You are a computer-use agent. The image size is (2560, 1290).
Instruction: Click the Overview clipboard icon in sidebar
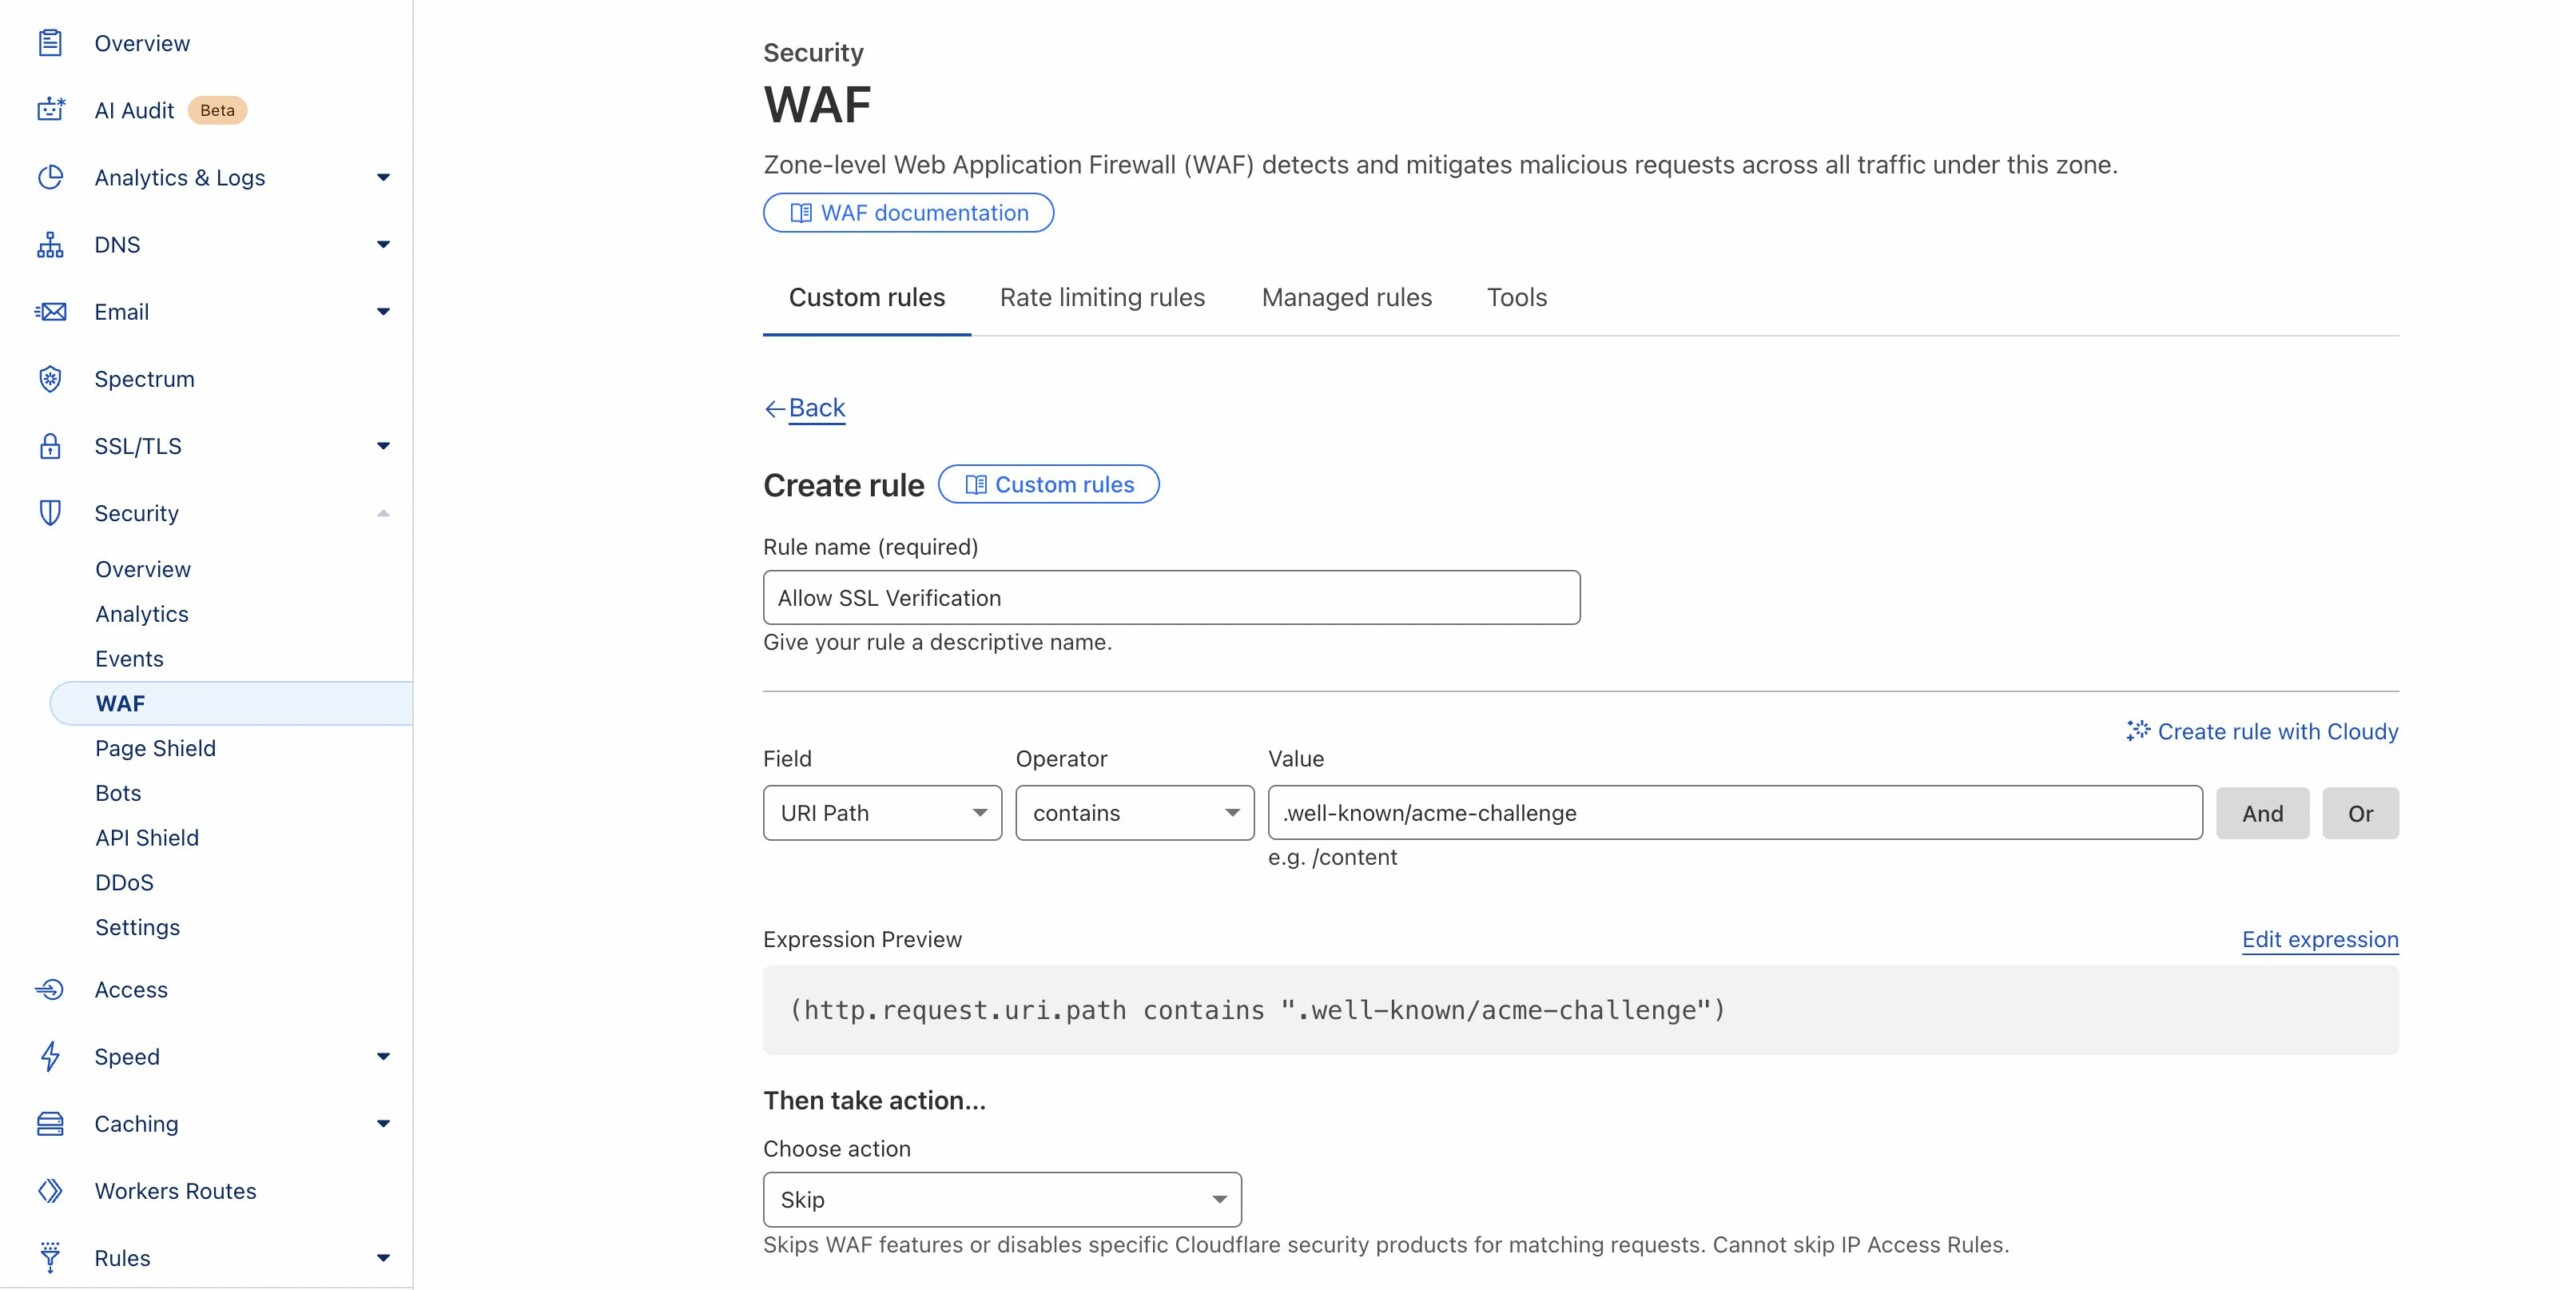click(x=50, y=43)
